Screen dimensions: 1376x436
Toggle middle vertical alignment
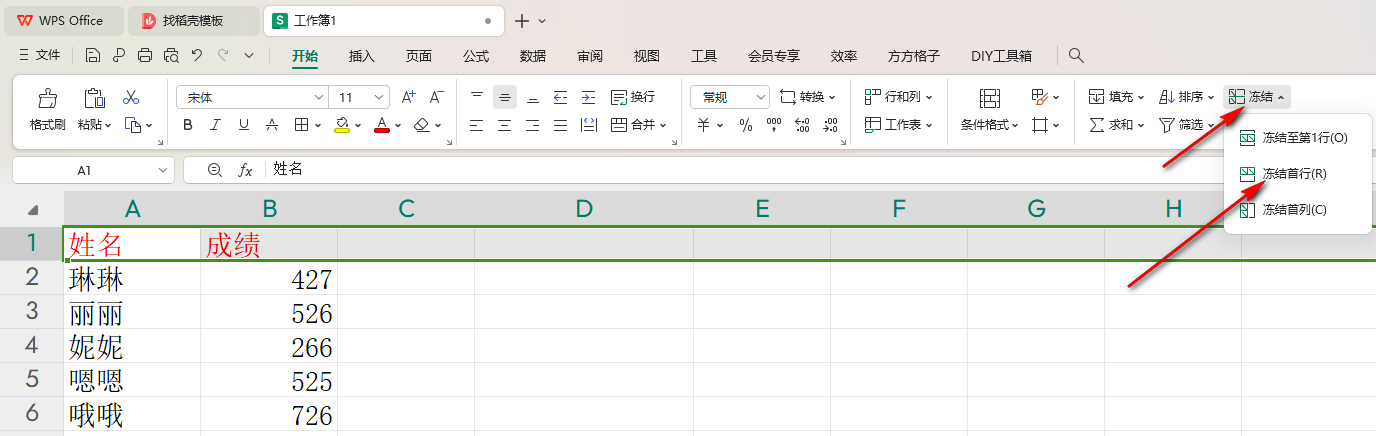click(504, 97)
